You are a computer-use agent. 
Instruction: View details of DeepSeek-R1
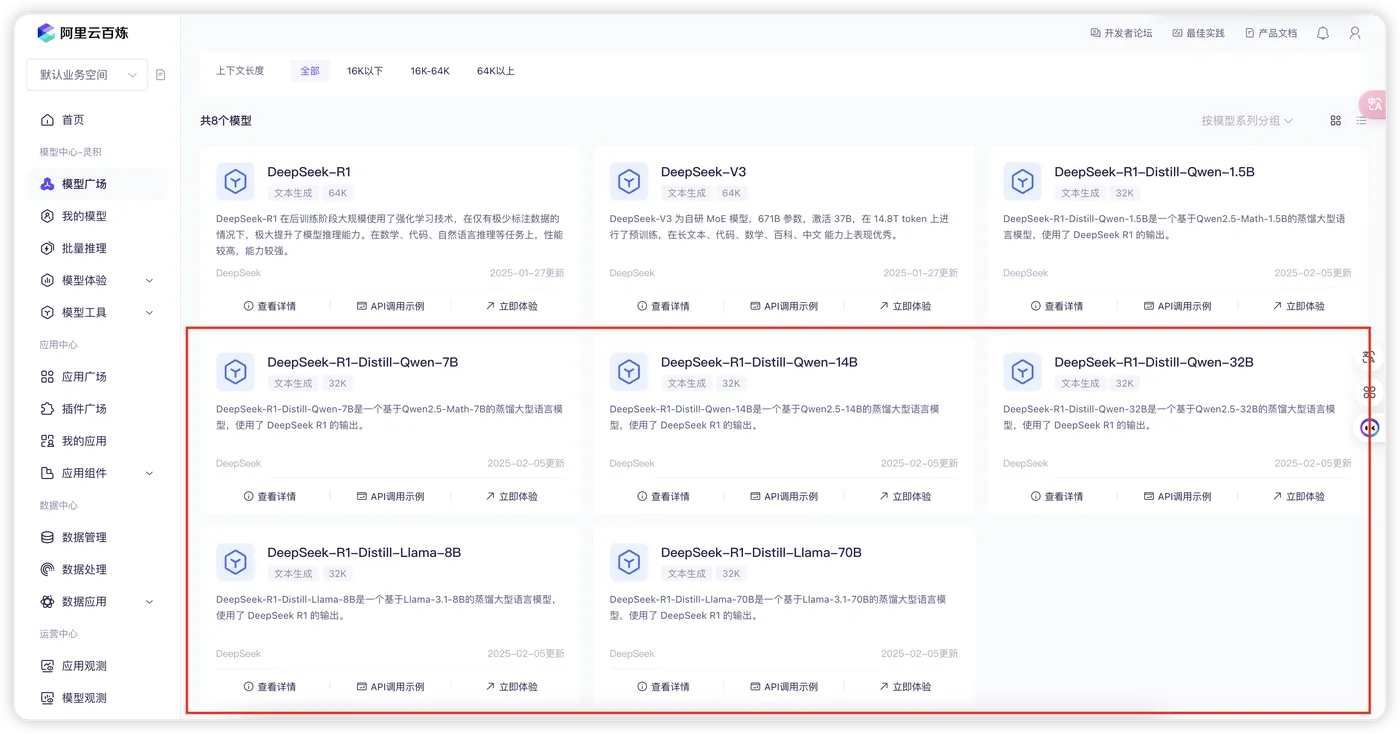click(270, 306)
